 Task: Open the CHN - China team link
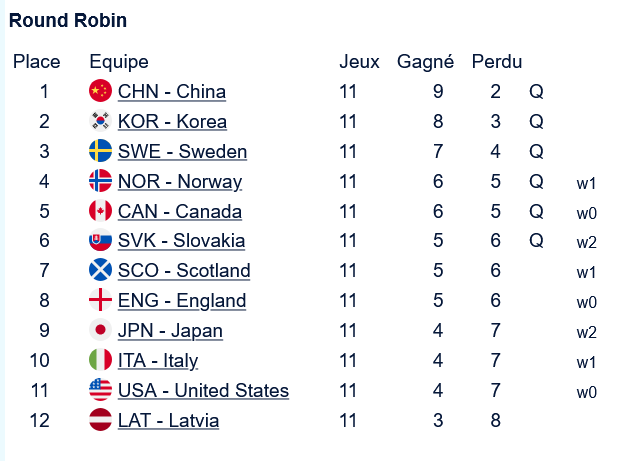pos(171,92)
